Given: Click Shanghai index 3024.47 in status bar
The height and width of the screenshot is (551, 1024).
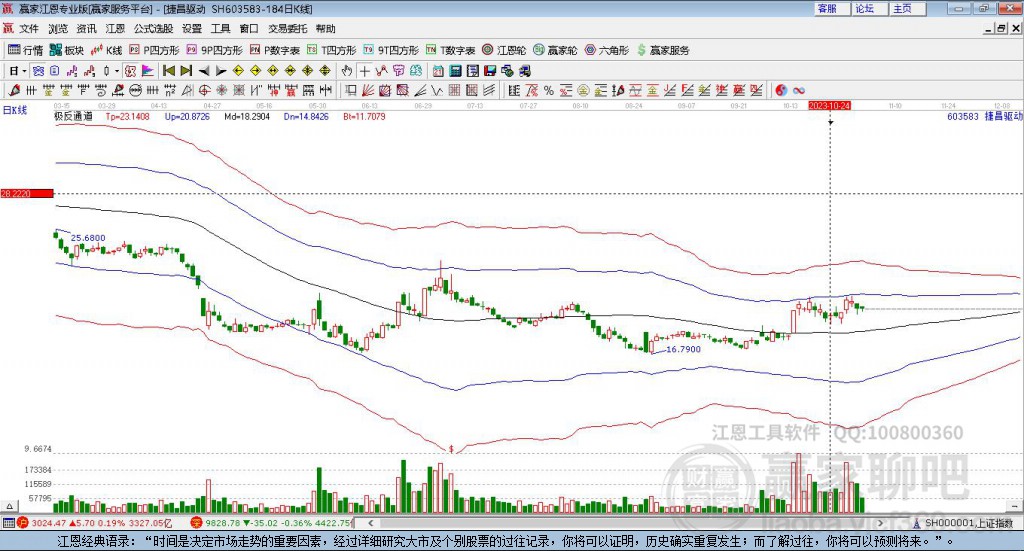Looking at the screenshot, I should coord(48,523).
